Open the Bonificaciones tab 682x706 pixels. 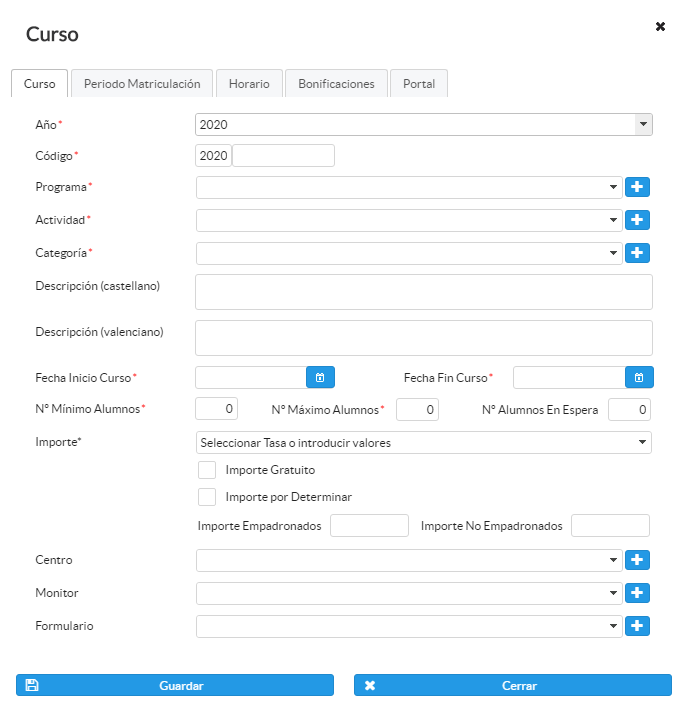pyautogui.click(x=336, y=84)
